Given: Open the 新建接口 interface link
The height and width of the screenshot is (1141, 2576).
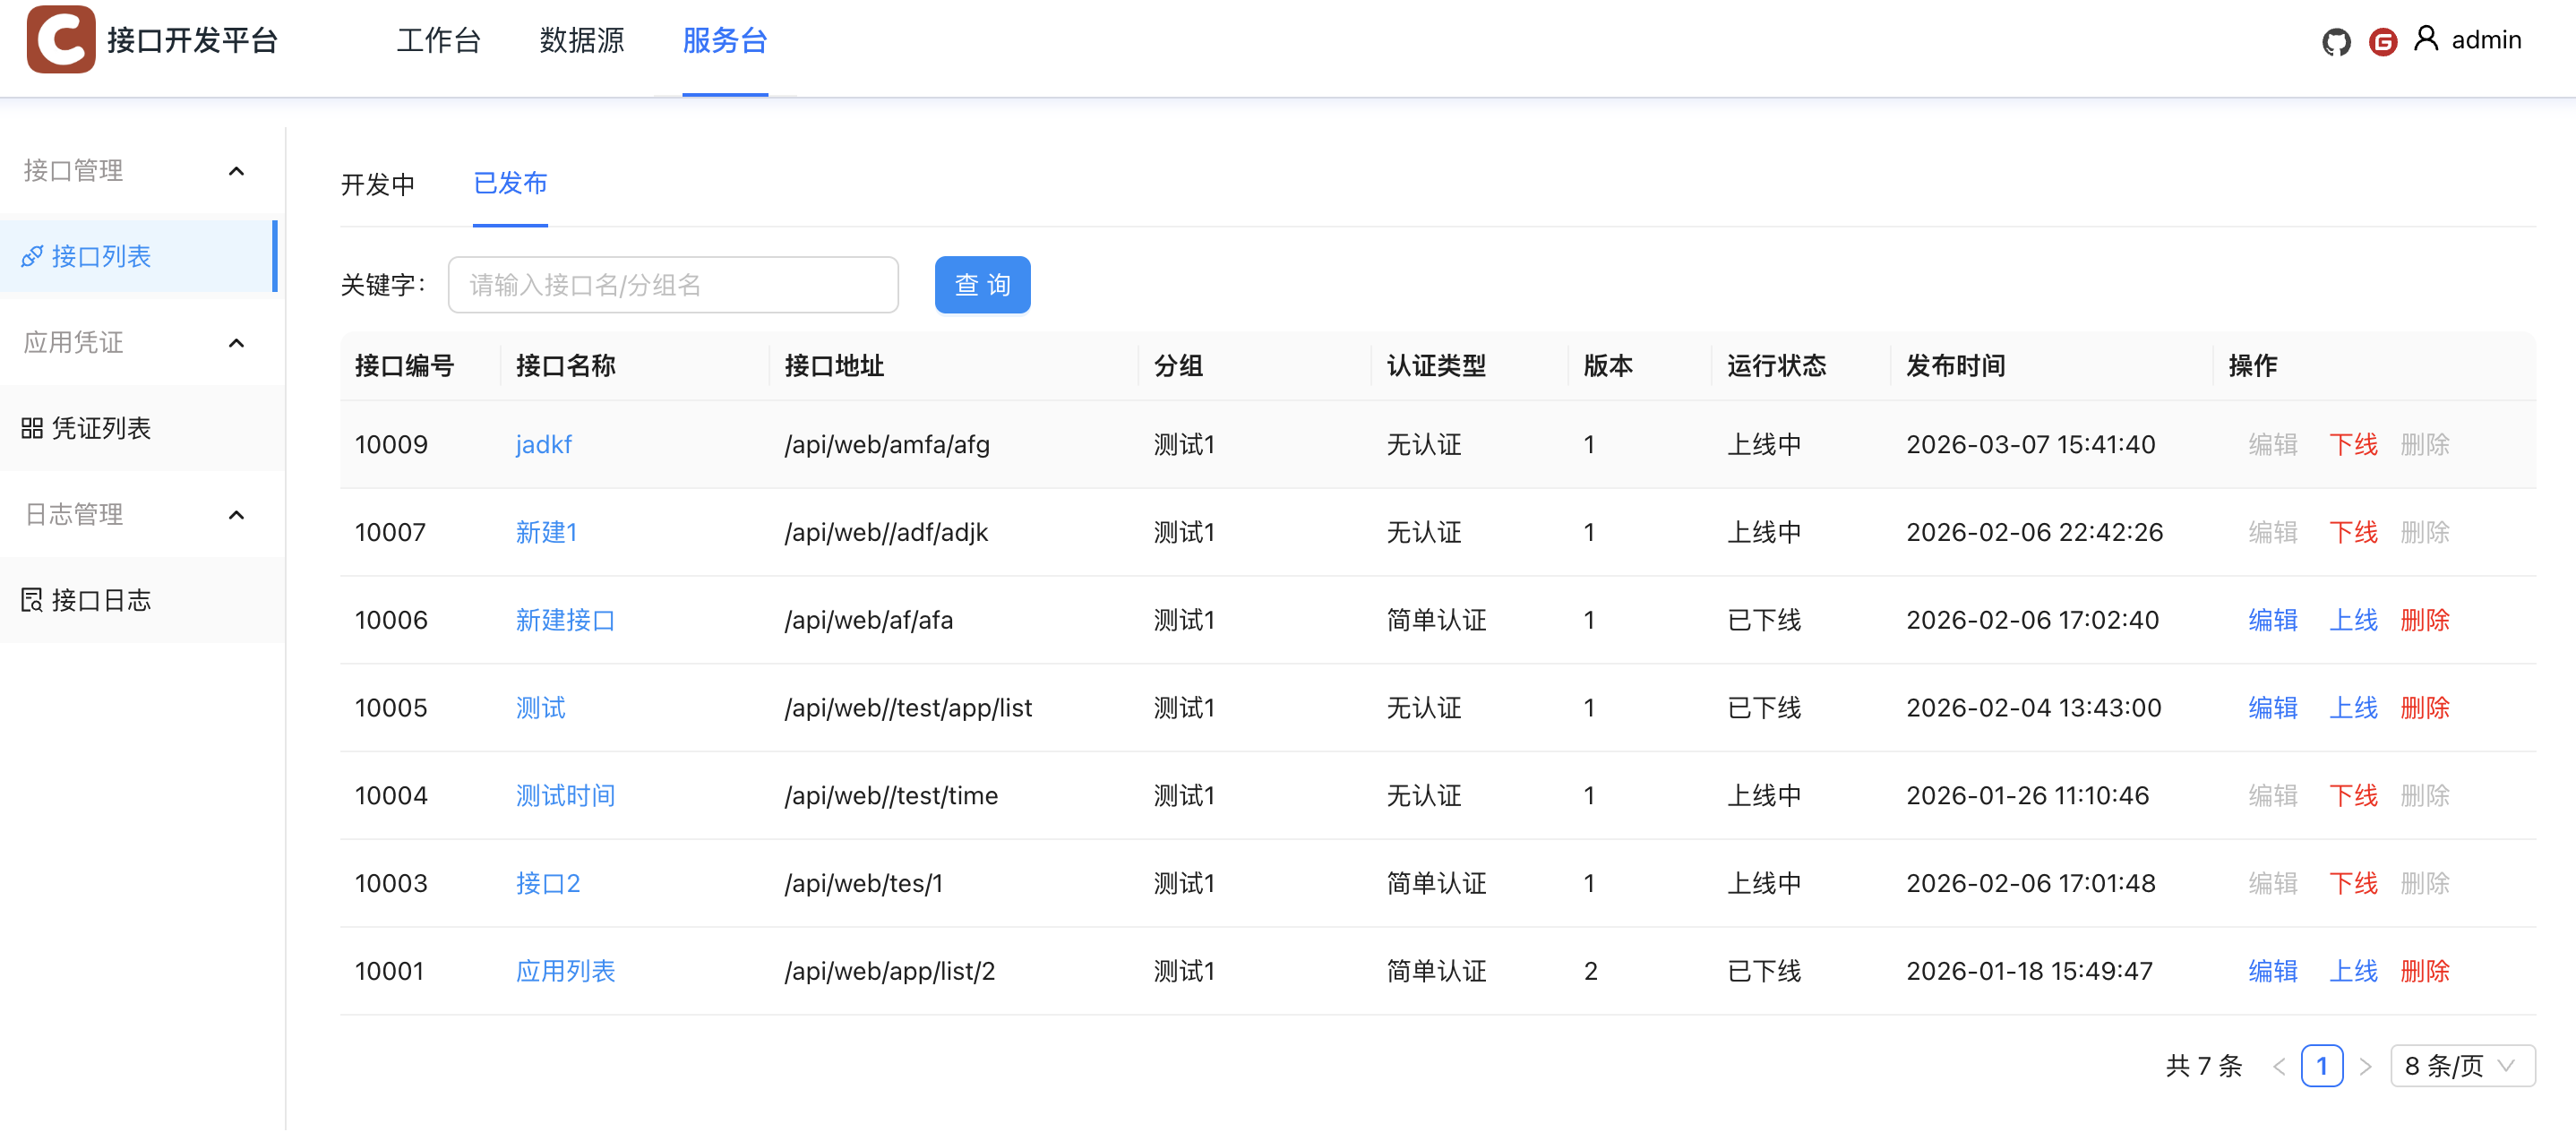Looking at the screenshot, I should click(565, 620).
